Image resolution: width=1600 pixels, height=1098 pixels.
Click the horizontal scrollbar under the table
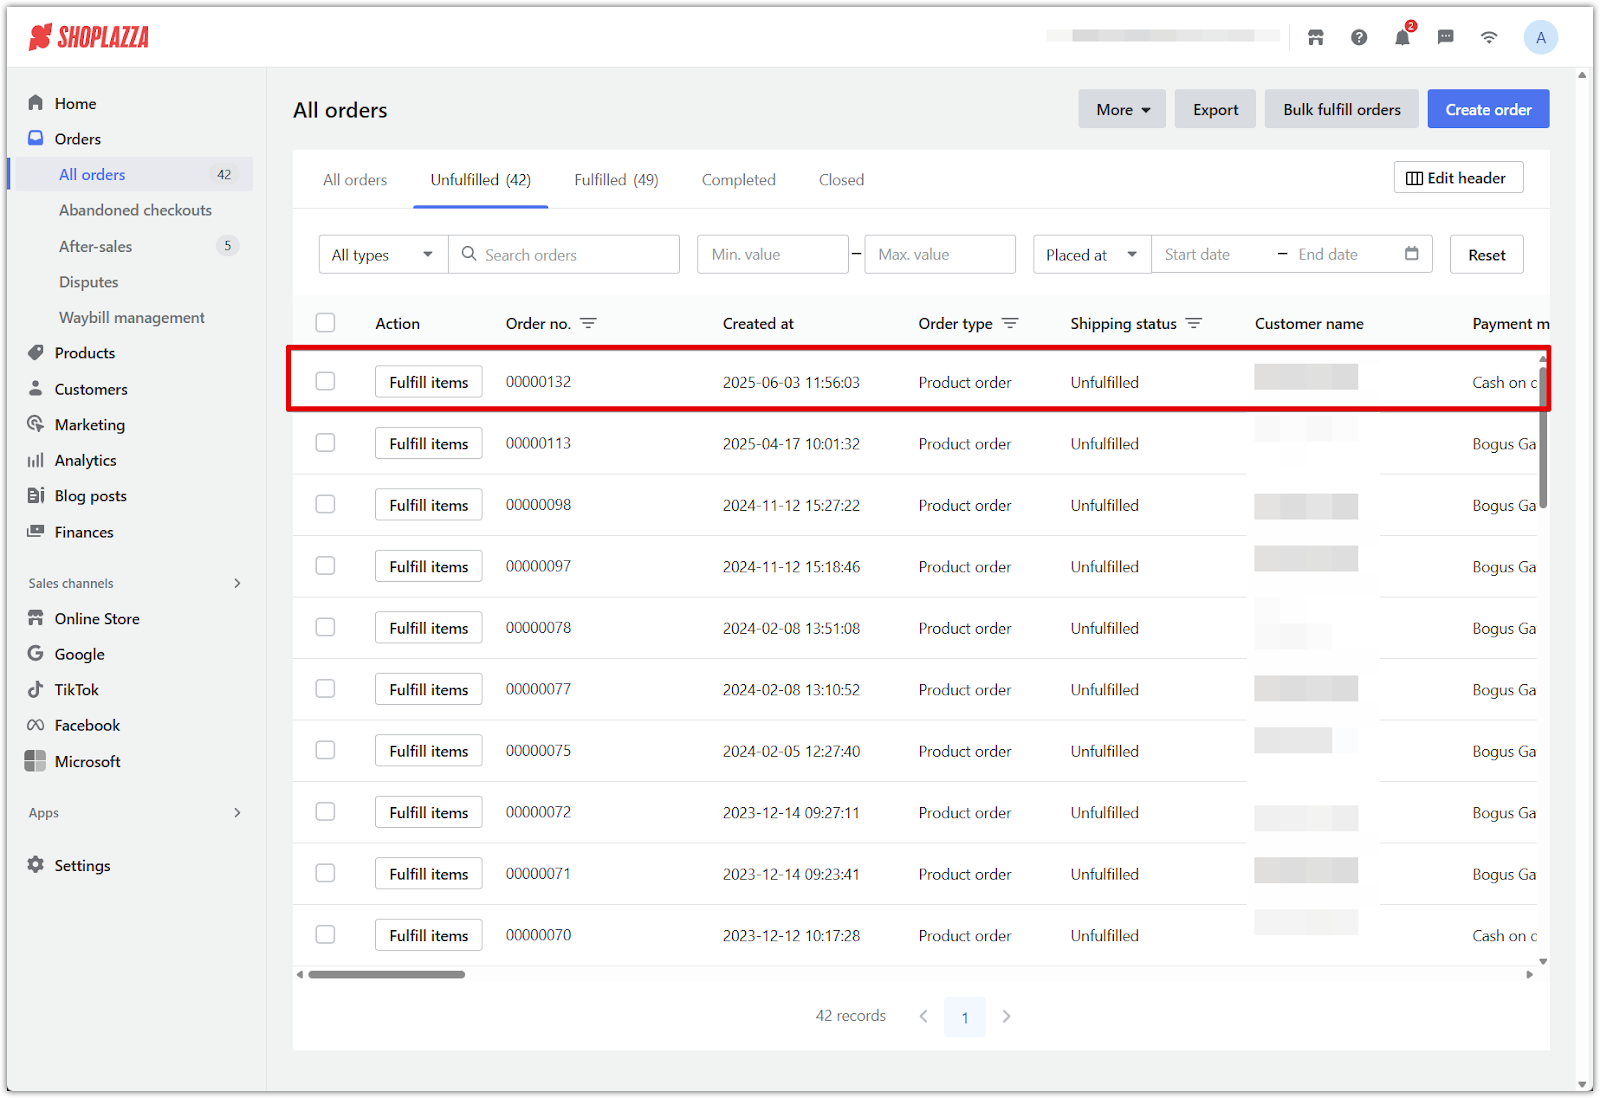(386, 974)
